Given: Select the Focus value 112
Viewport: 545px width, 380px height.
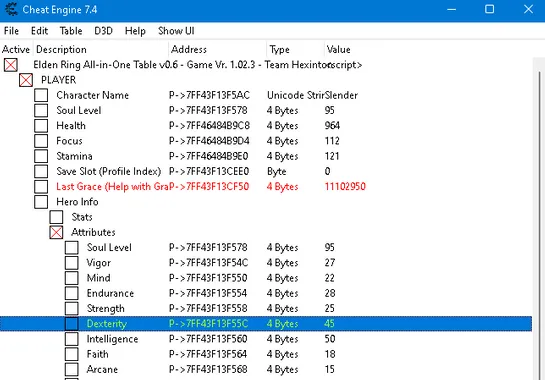Looking at the screenshot, I should click(x=332, y=141).
